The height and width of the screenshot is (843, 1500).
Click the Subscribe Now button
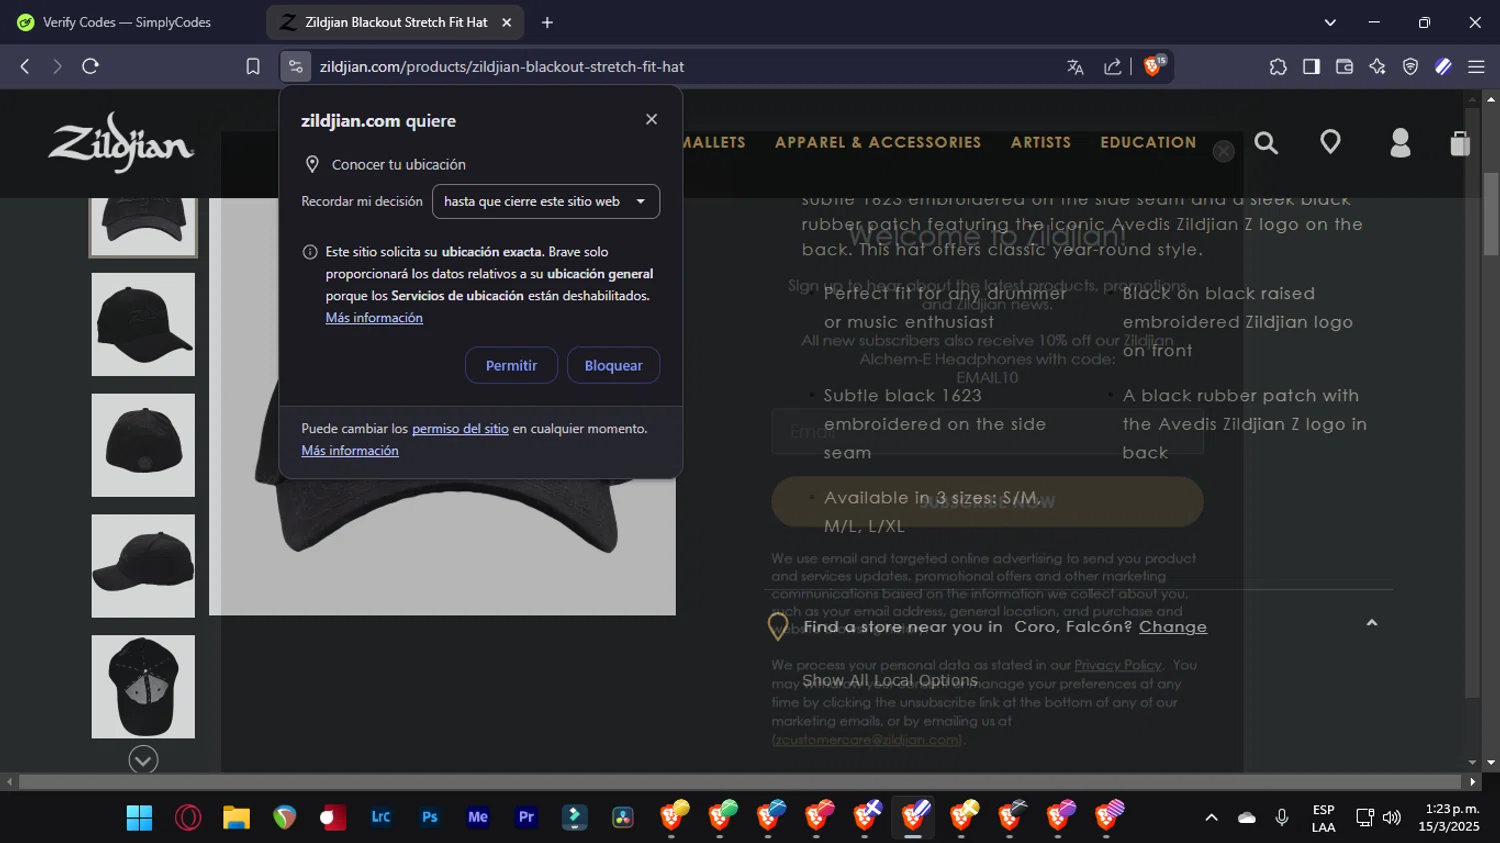pyautogui.click(x=987, y=501)
